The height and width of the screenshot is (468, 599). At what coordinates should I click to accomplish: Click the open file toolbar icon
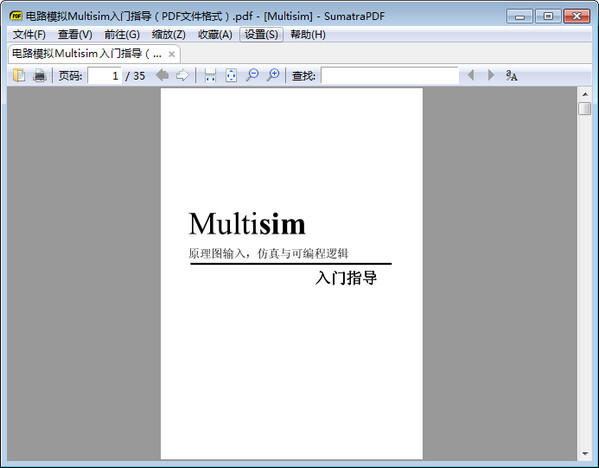(x=19, y=75)
